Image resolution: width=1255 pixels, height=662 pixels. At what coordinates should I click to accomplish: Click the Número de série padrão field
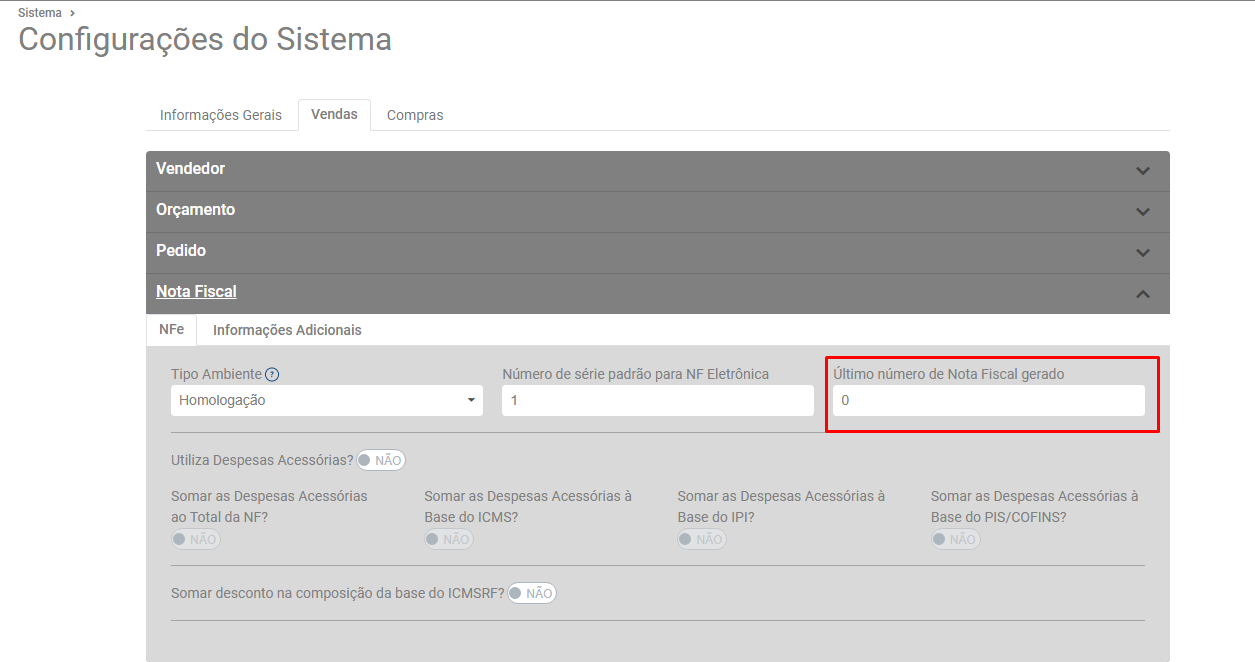click(x=657, y=400)
